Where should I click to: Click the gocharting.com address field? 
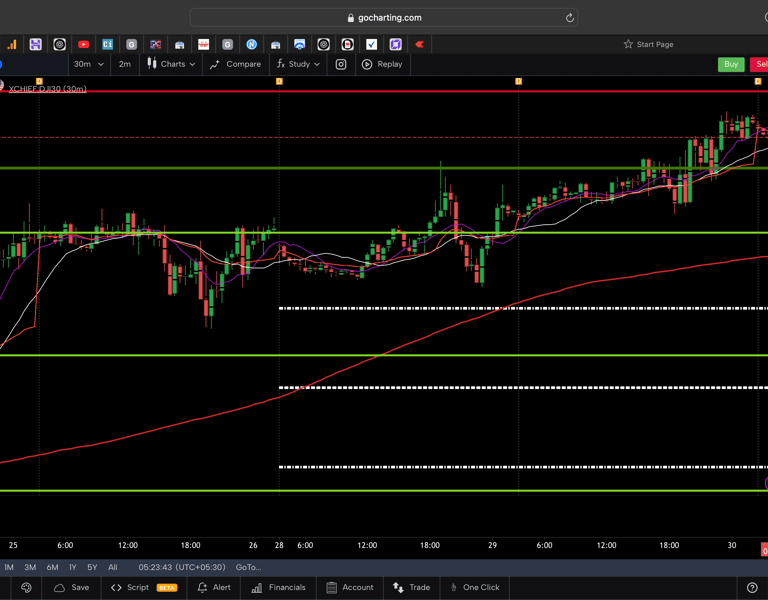pyautogui.click(x=384, y=18)
